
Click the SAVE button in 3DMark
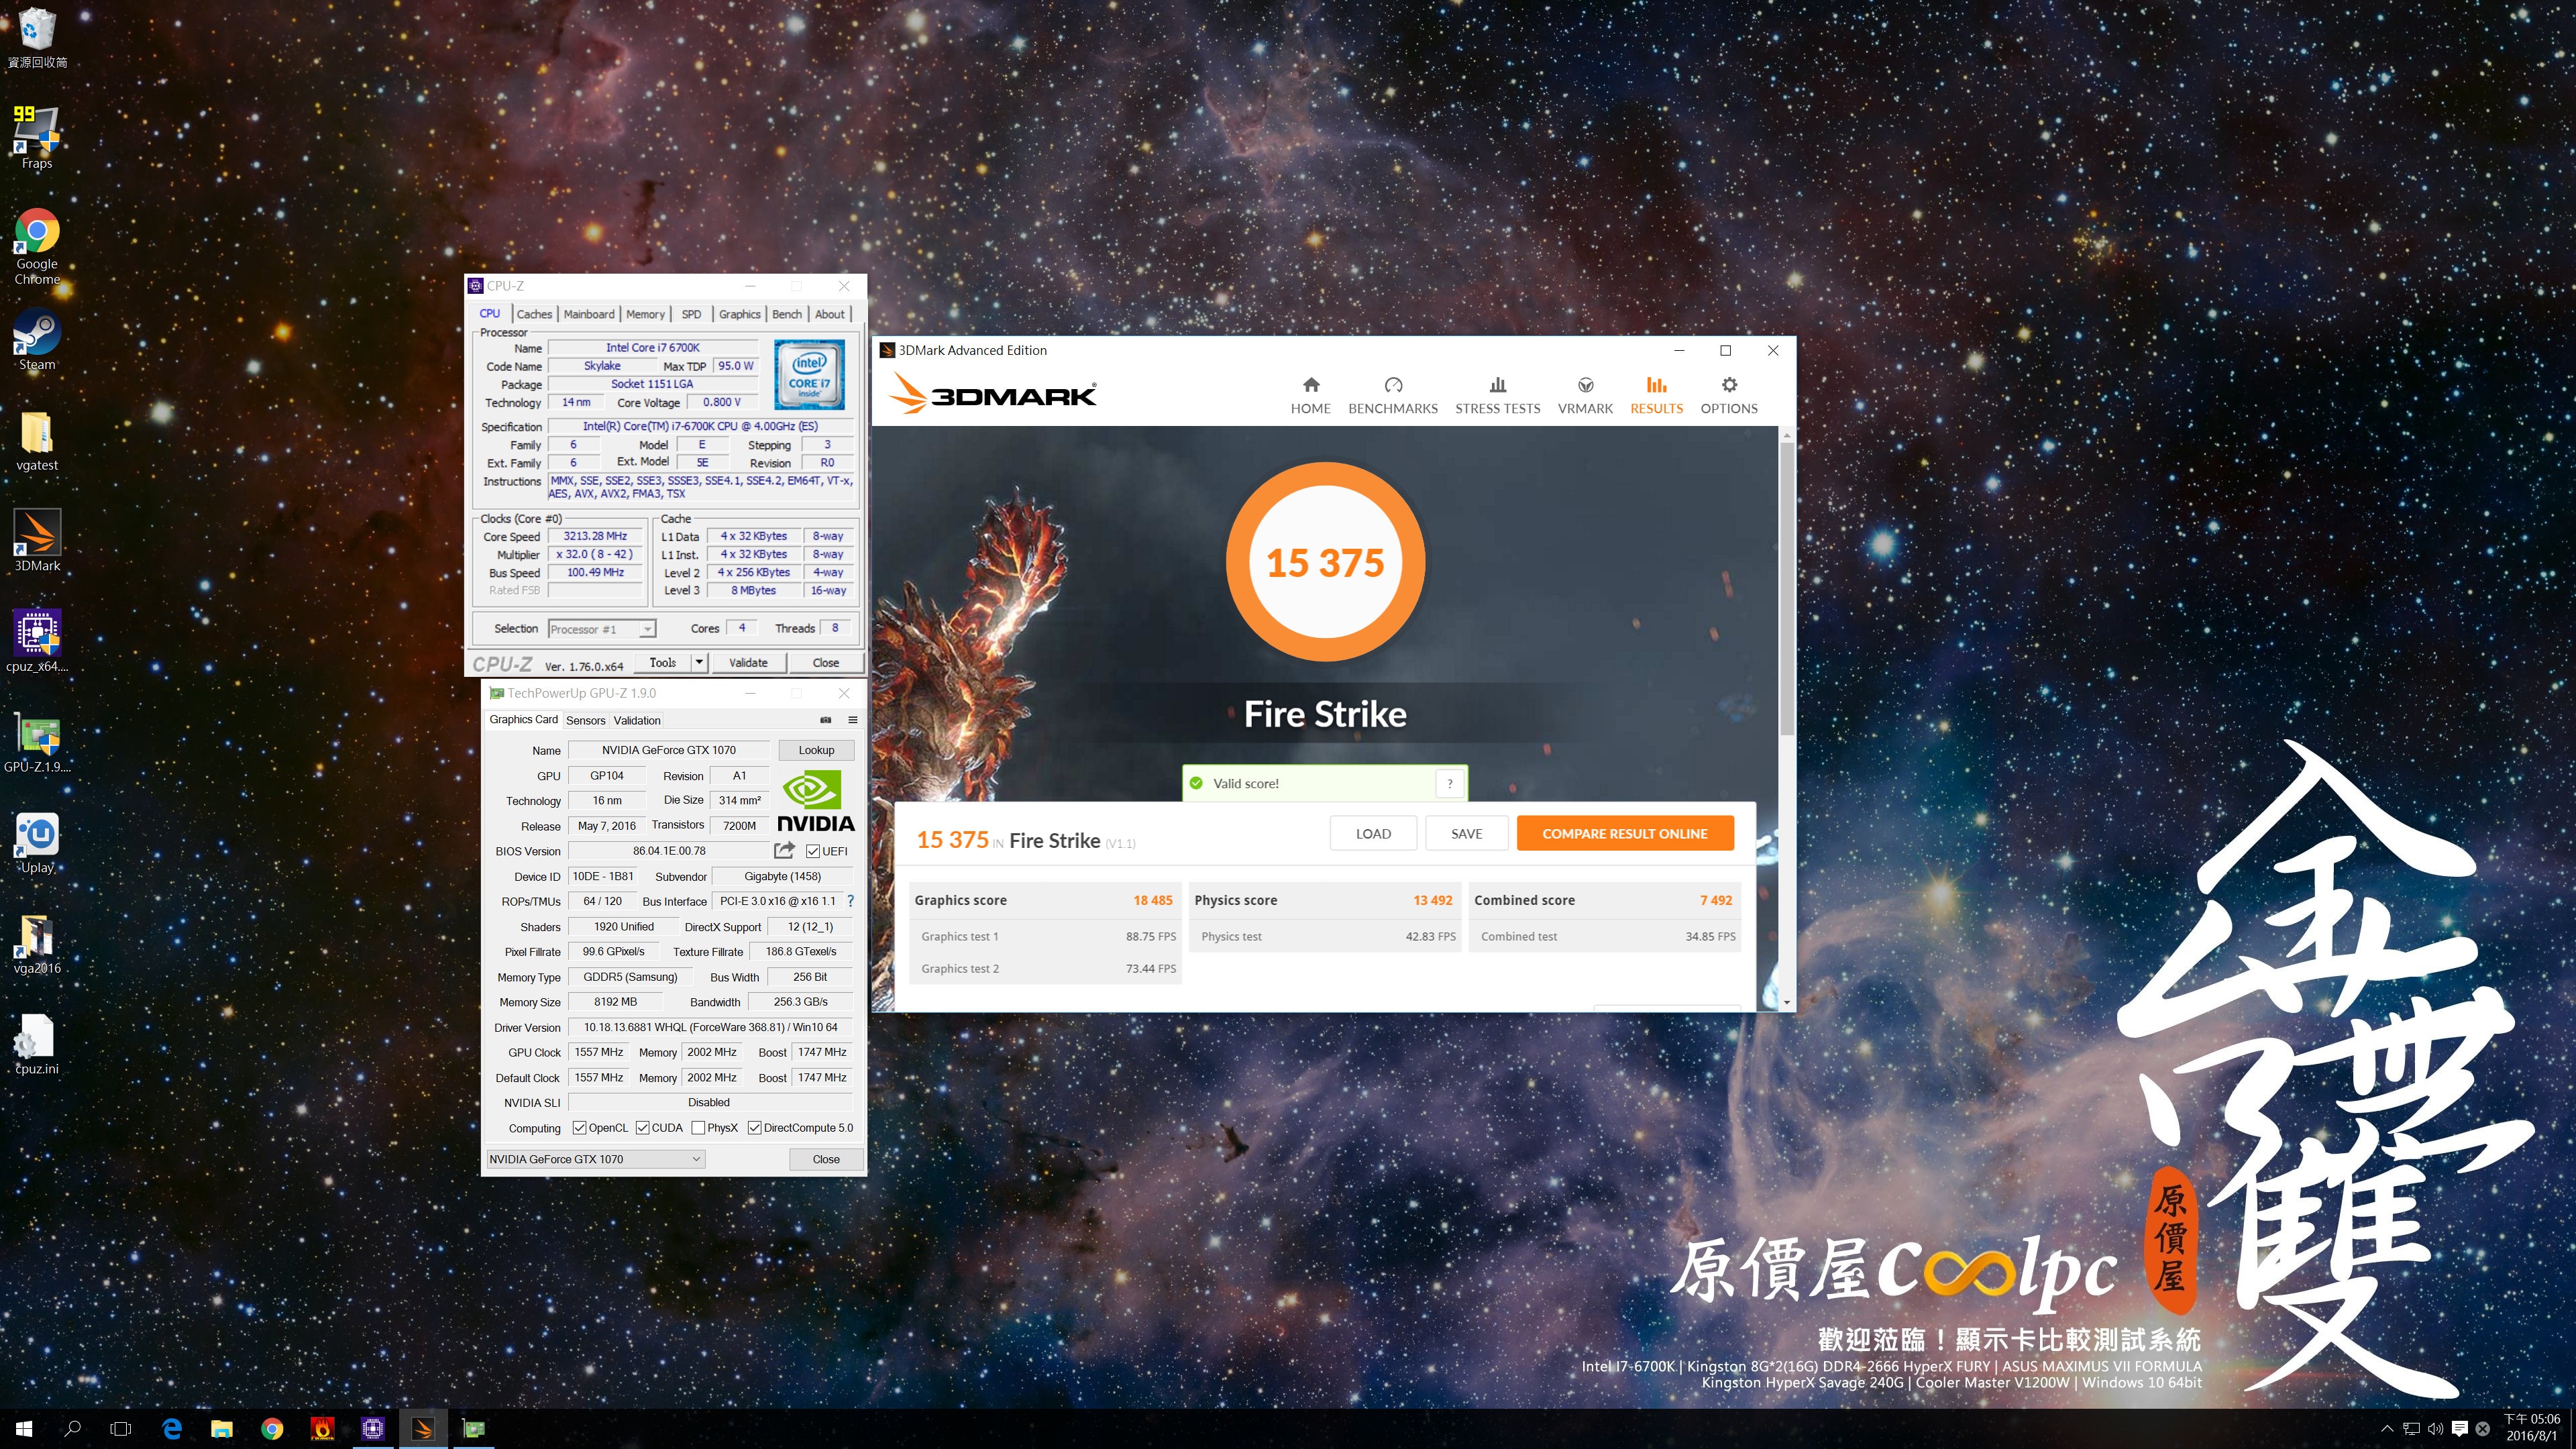click(x=1466, y=833)
